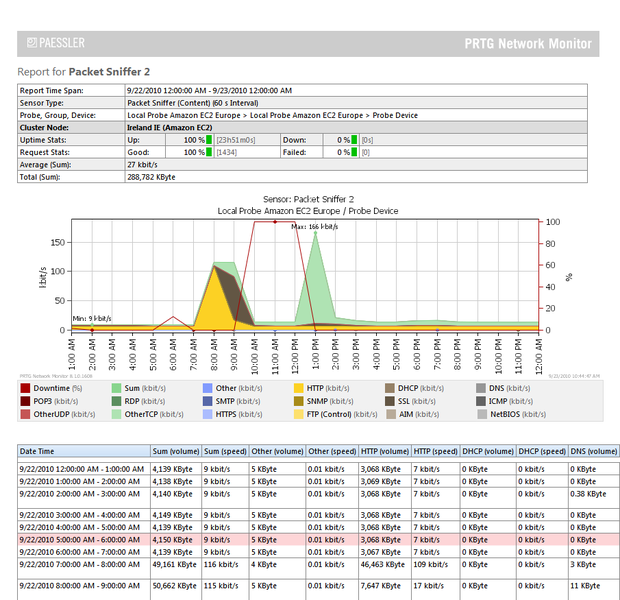Click the ICMP legend swatch
620x600 pixels.
click(481, 401)
